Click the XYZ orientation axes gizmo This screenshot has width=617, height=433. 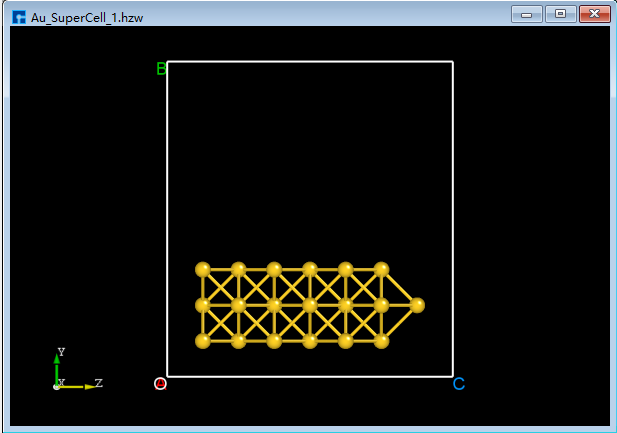coord(78,369)
